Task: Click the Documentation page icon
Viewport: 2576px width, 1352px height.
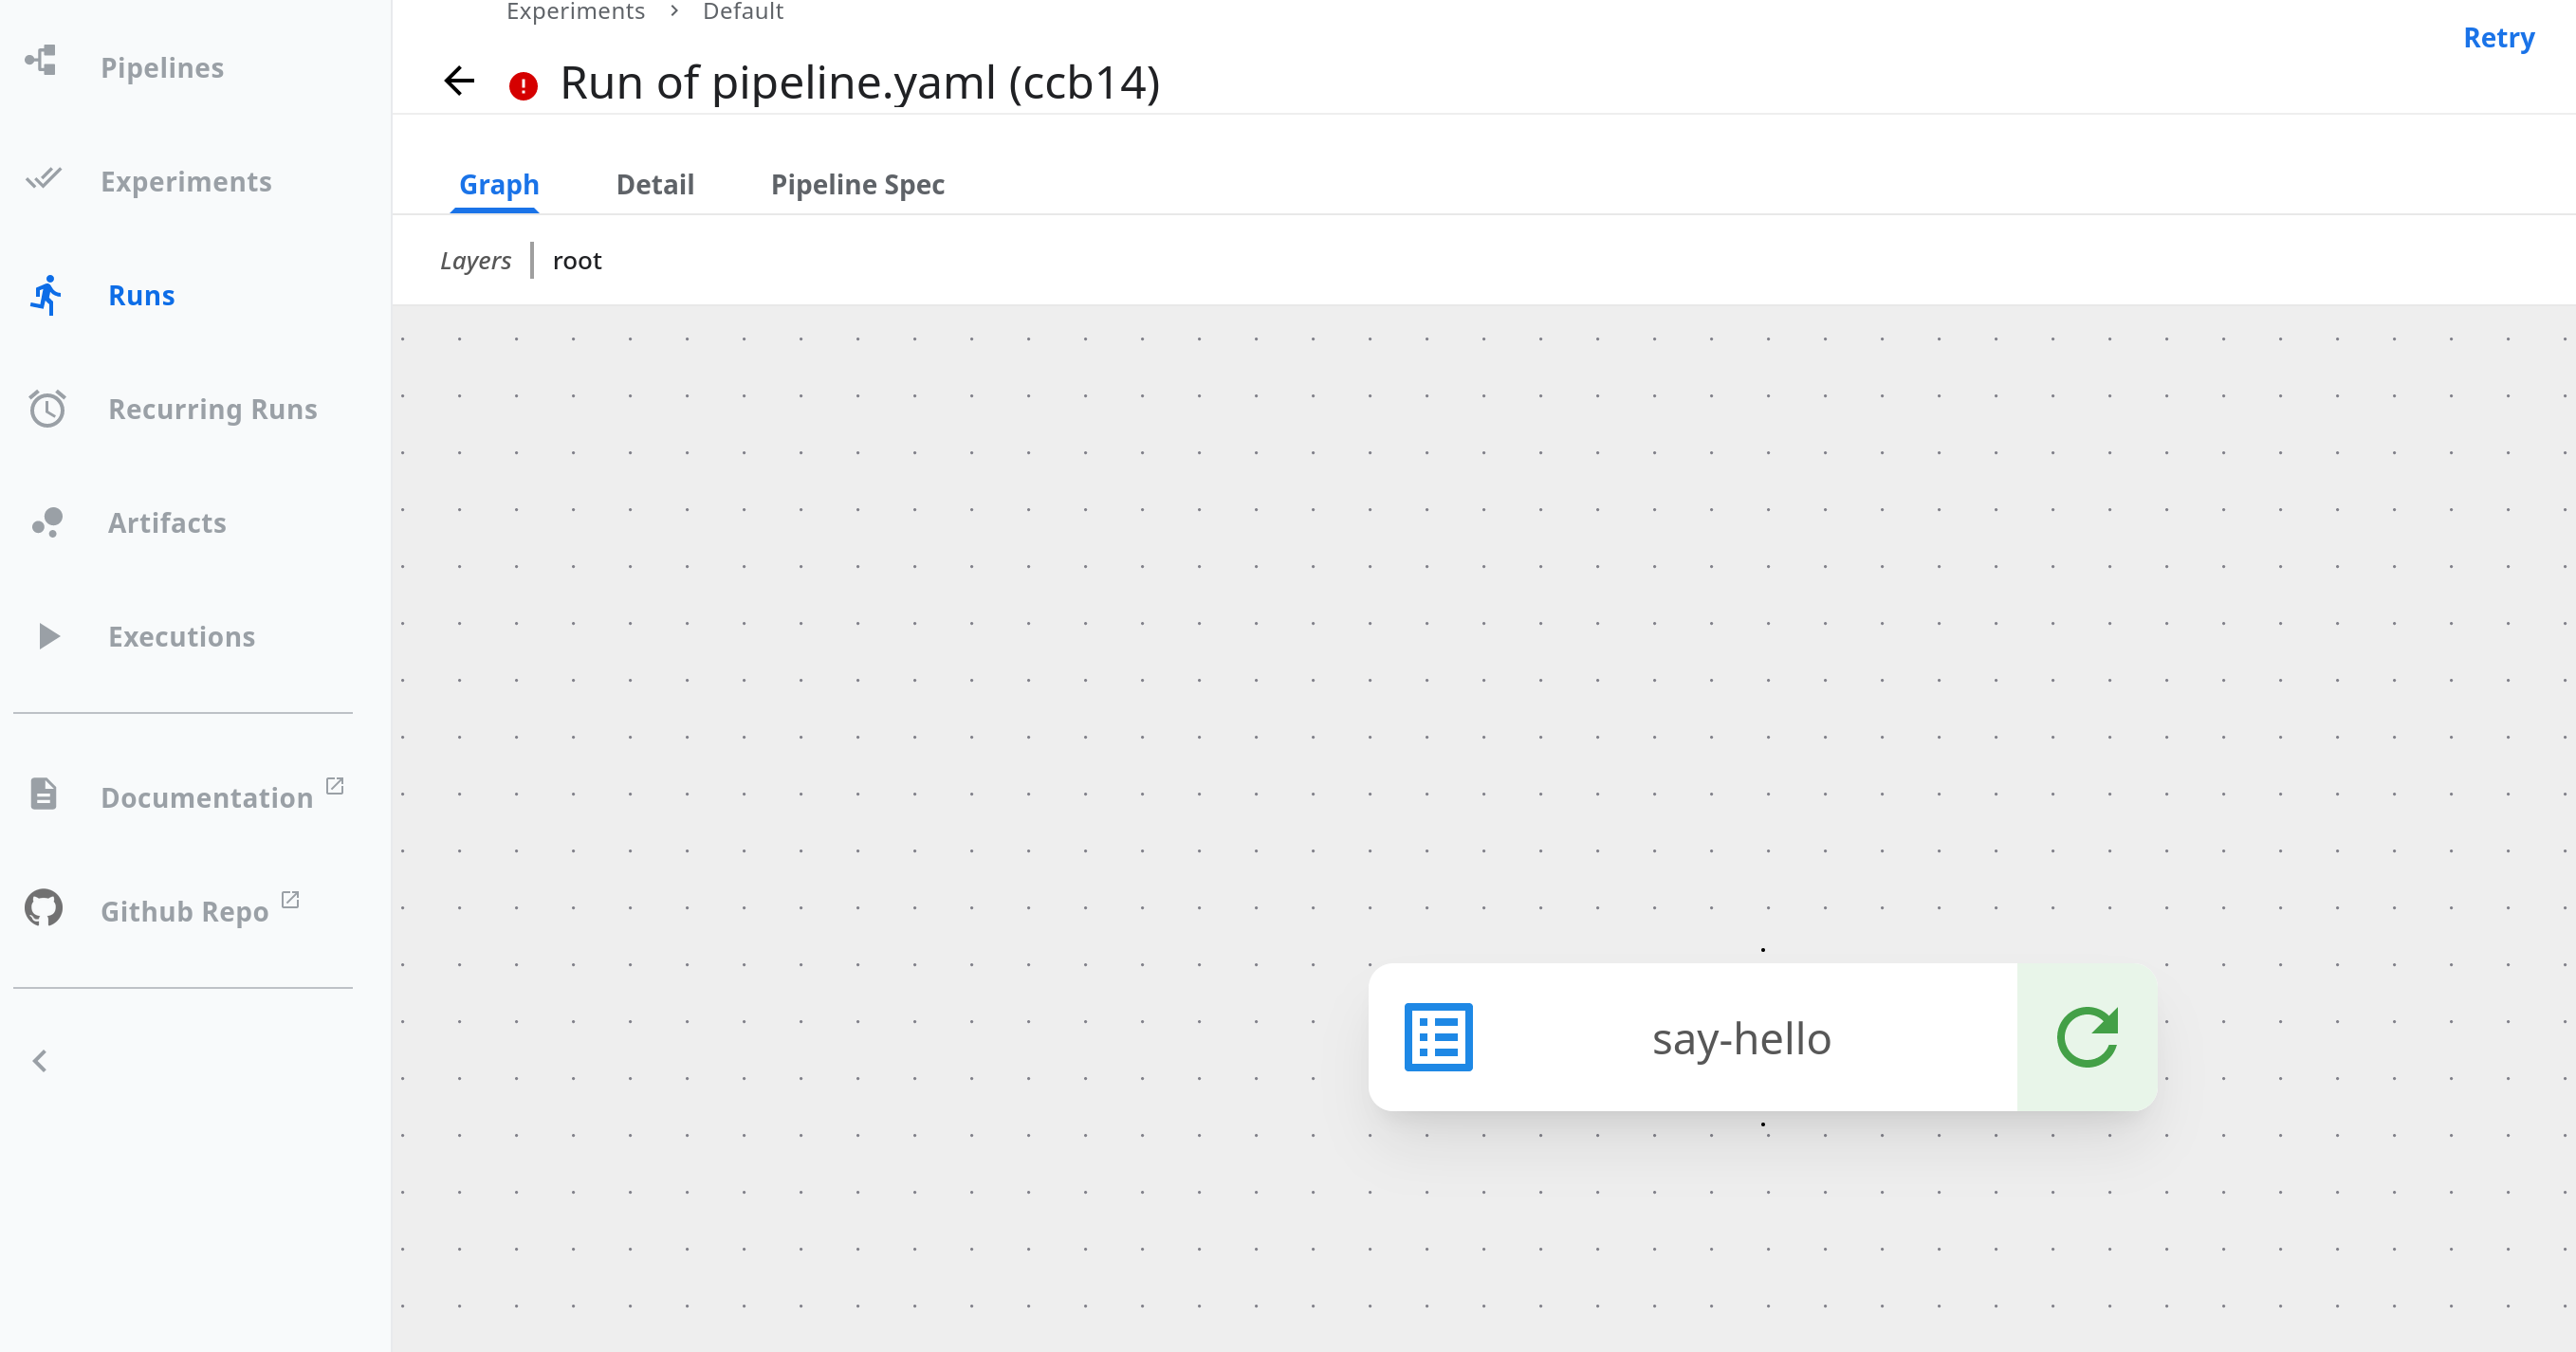Action: 44,794
